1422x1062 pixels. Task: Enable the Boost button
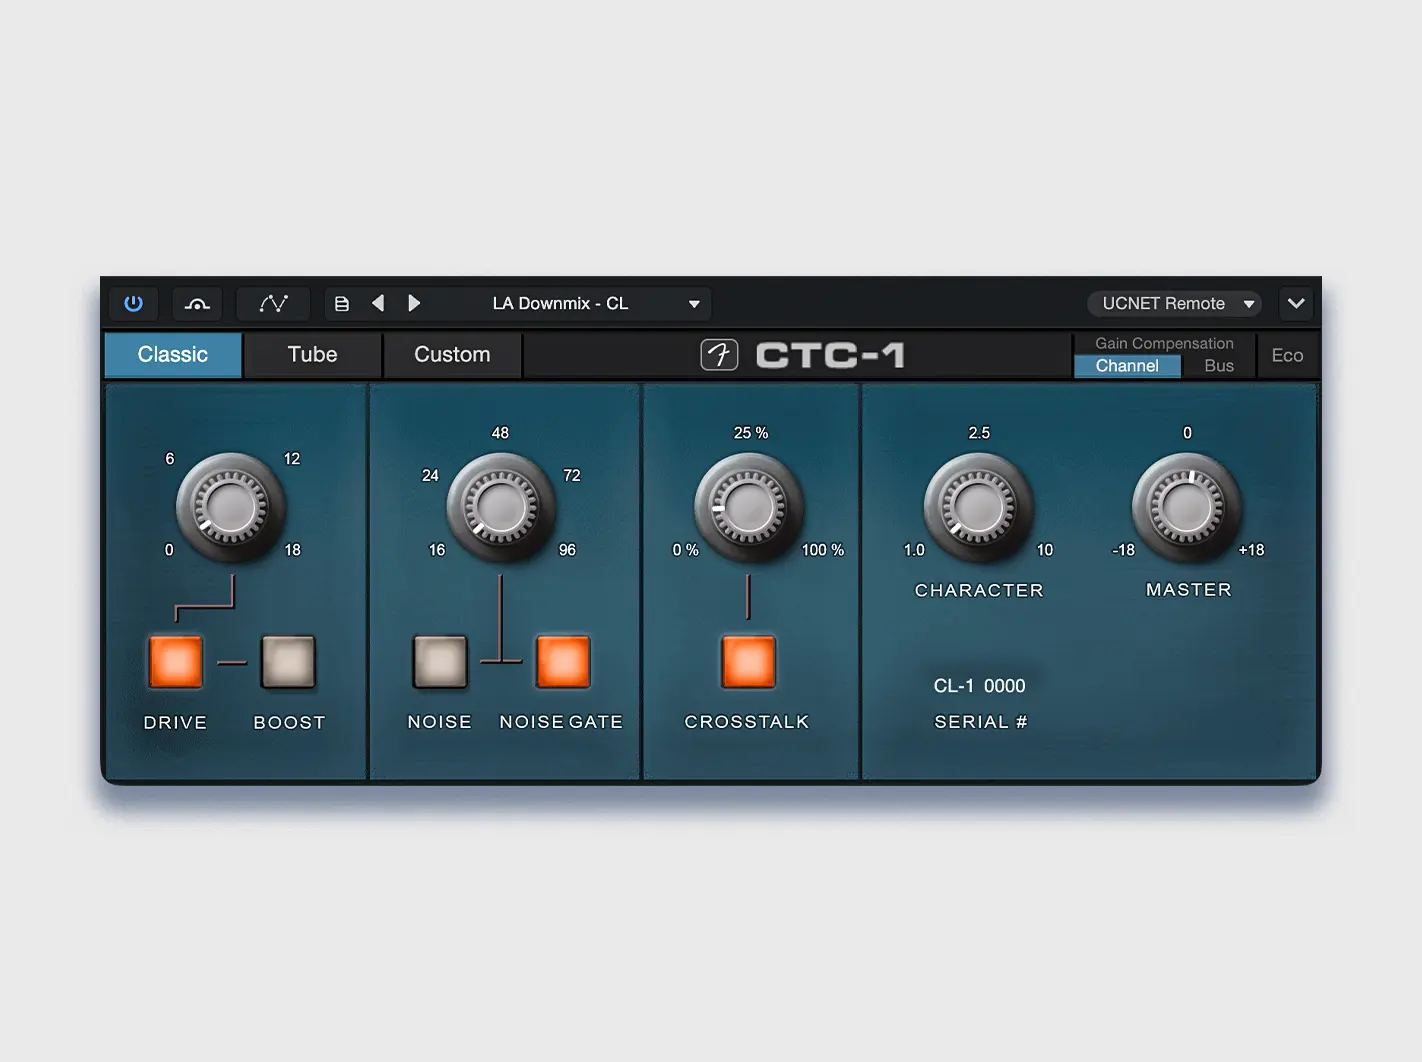tap(288, 662)
